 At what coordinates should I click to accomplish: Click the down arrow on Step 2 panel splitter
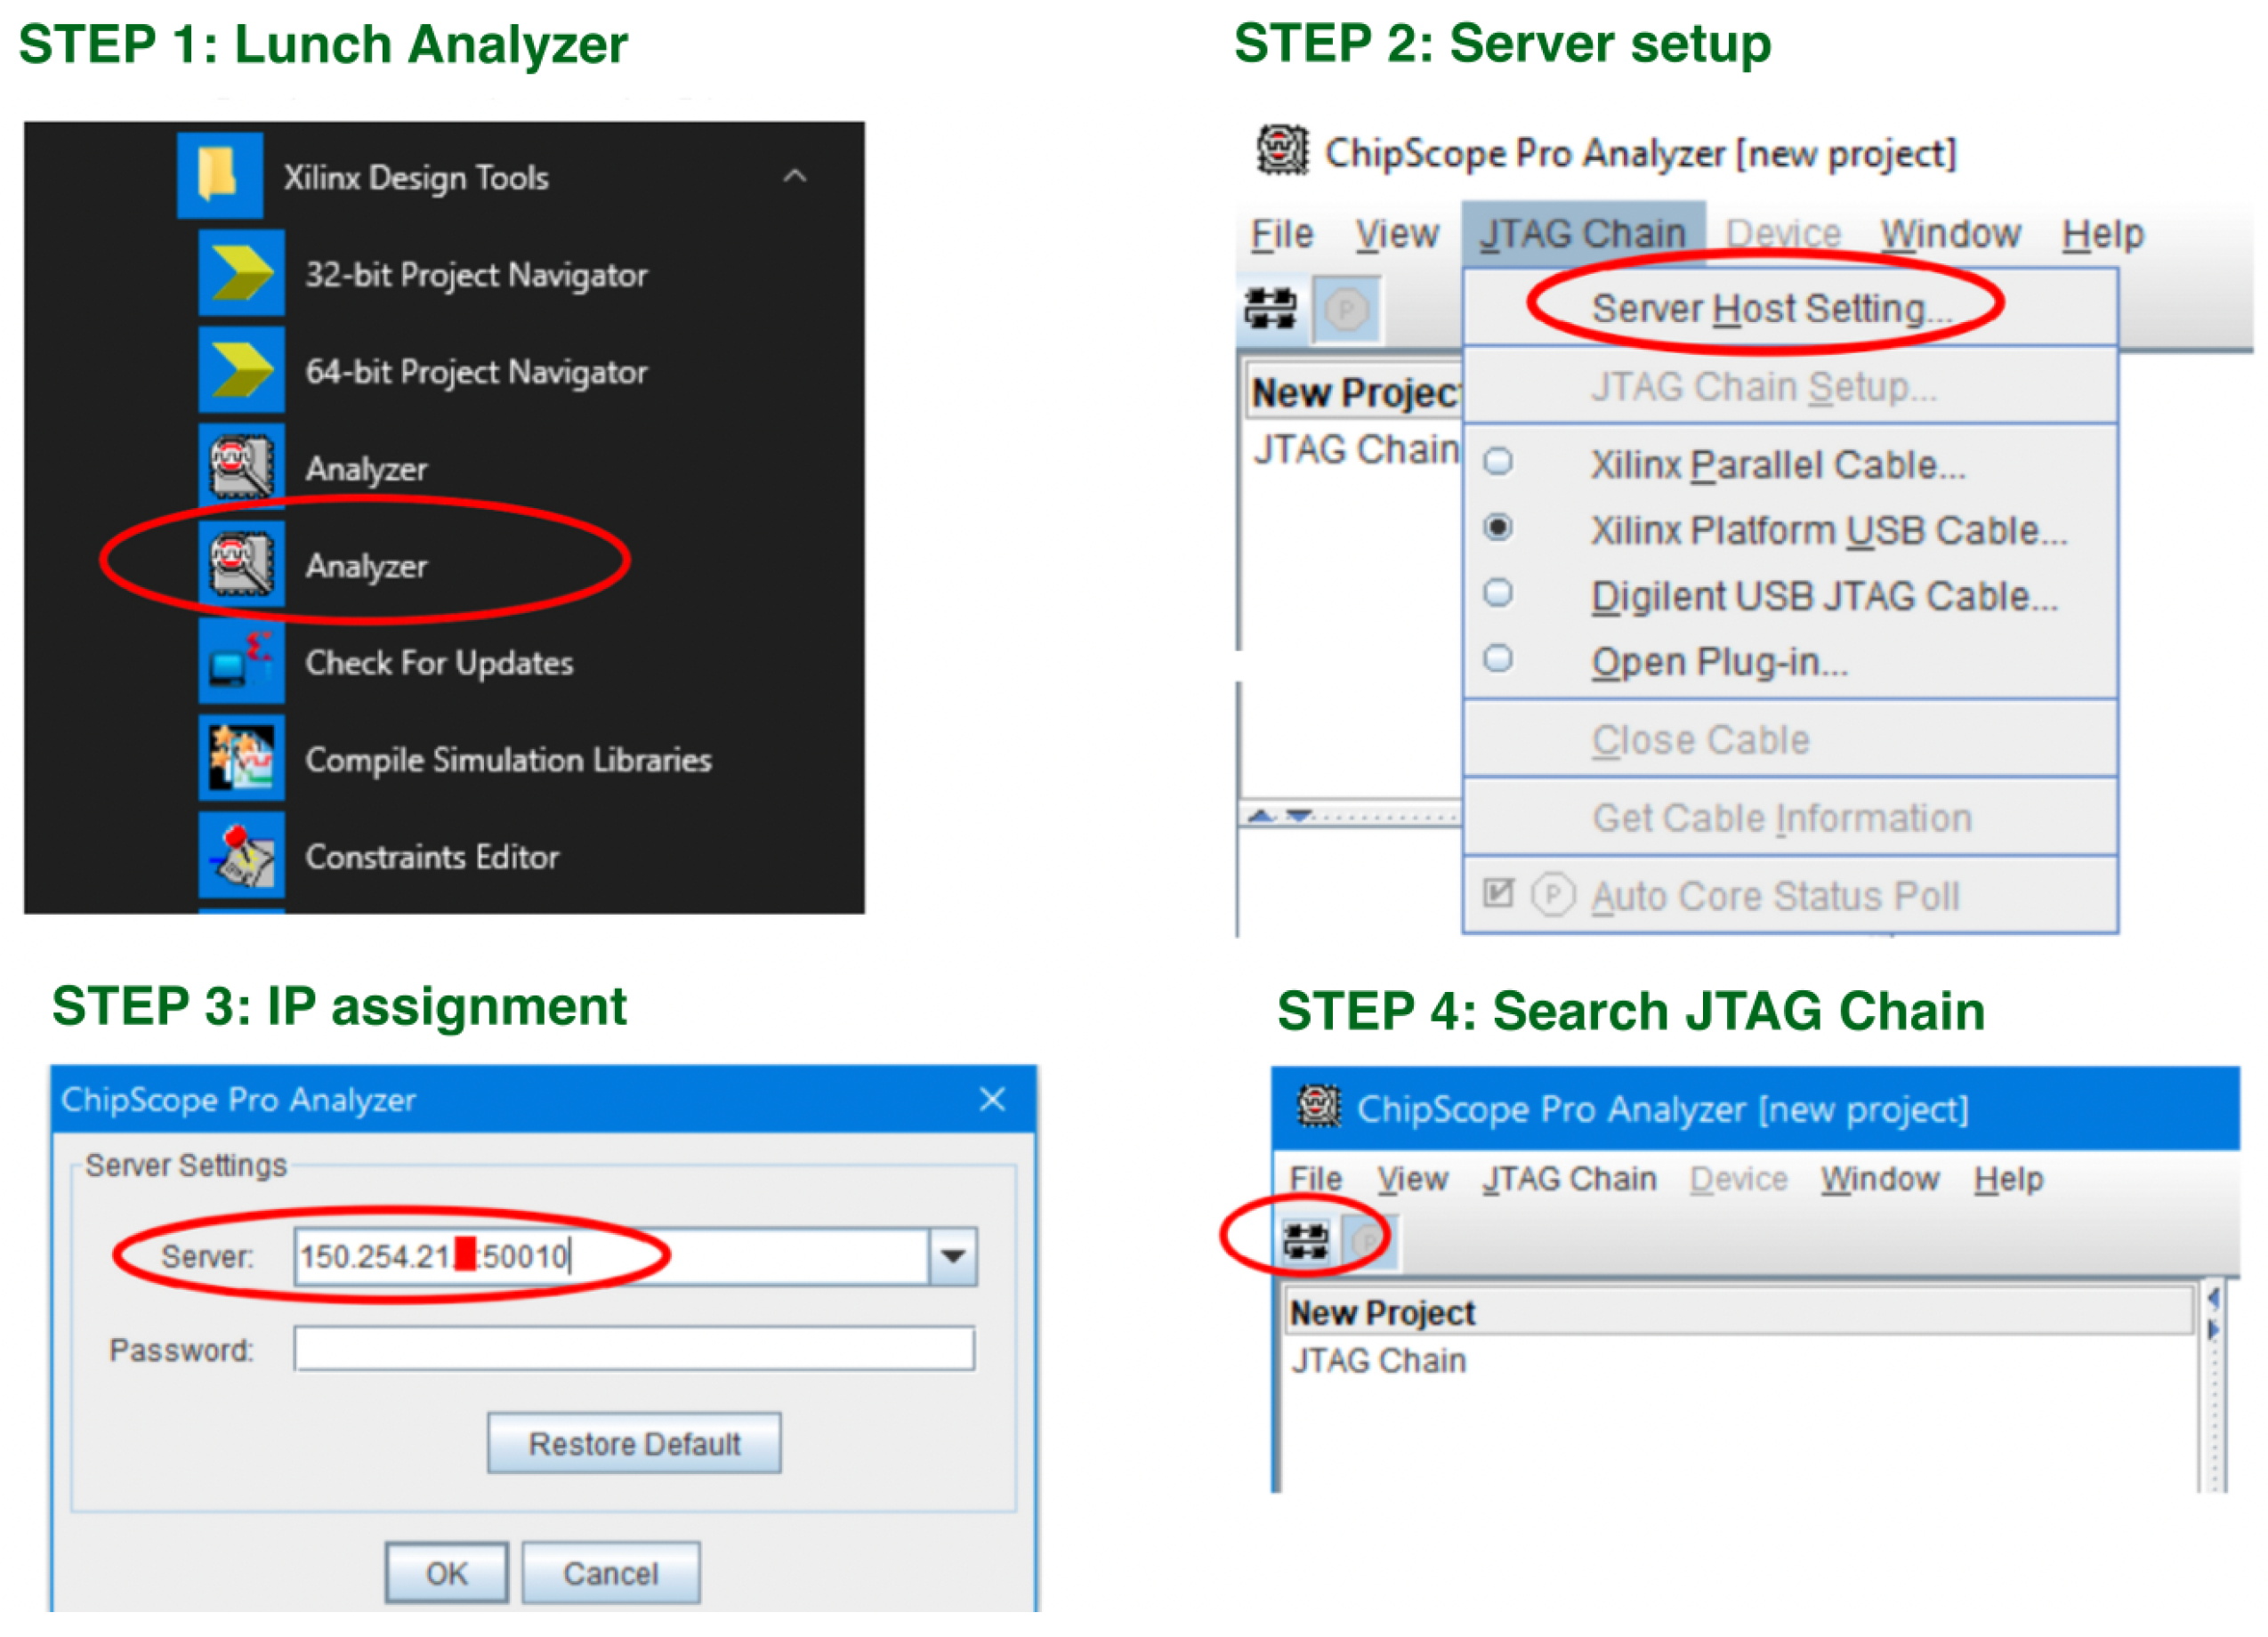coord(1299,817)
